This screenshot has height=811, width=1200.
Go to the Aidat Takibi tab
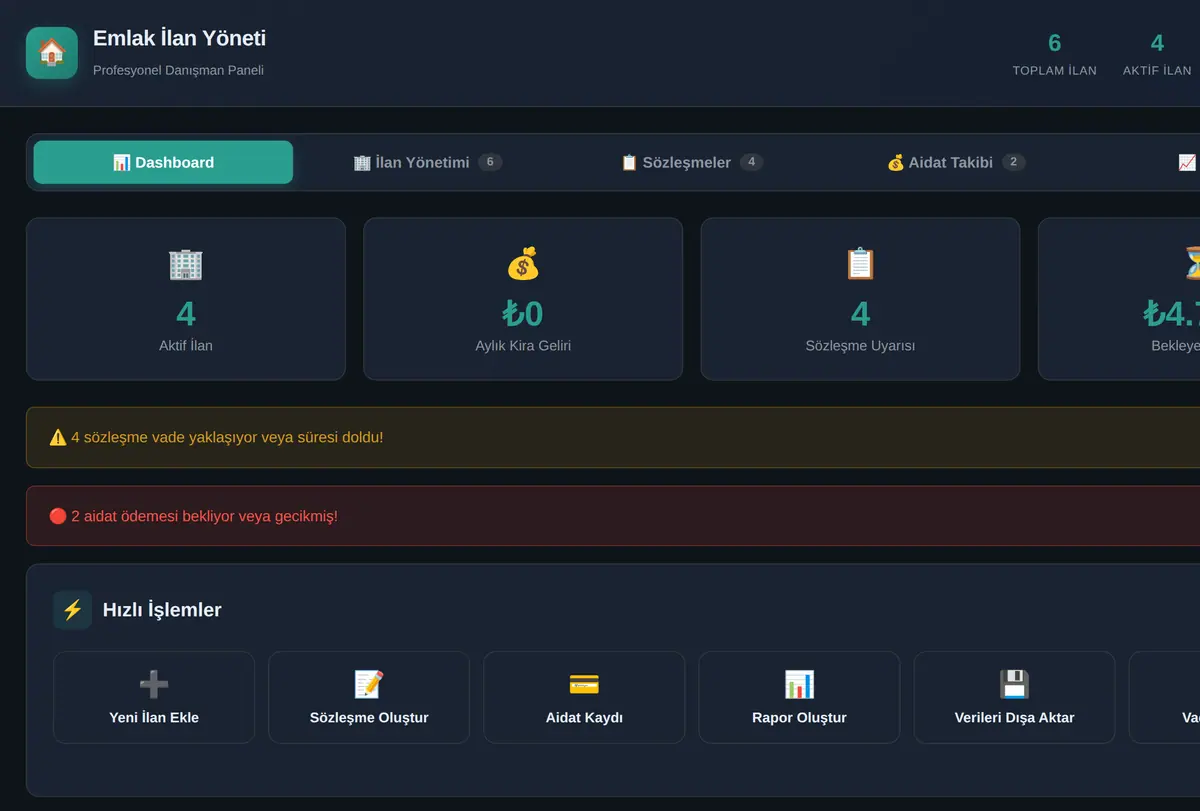click(x=956, y=162)
